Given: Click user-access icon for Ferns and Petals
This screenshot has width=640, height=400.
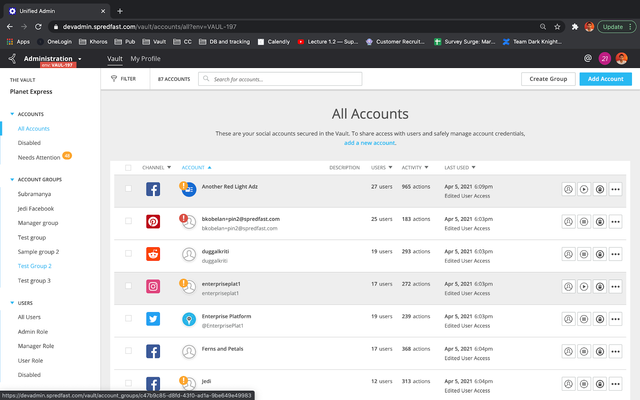Looking at the screenshot, I should pos(568,351).
